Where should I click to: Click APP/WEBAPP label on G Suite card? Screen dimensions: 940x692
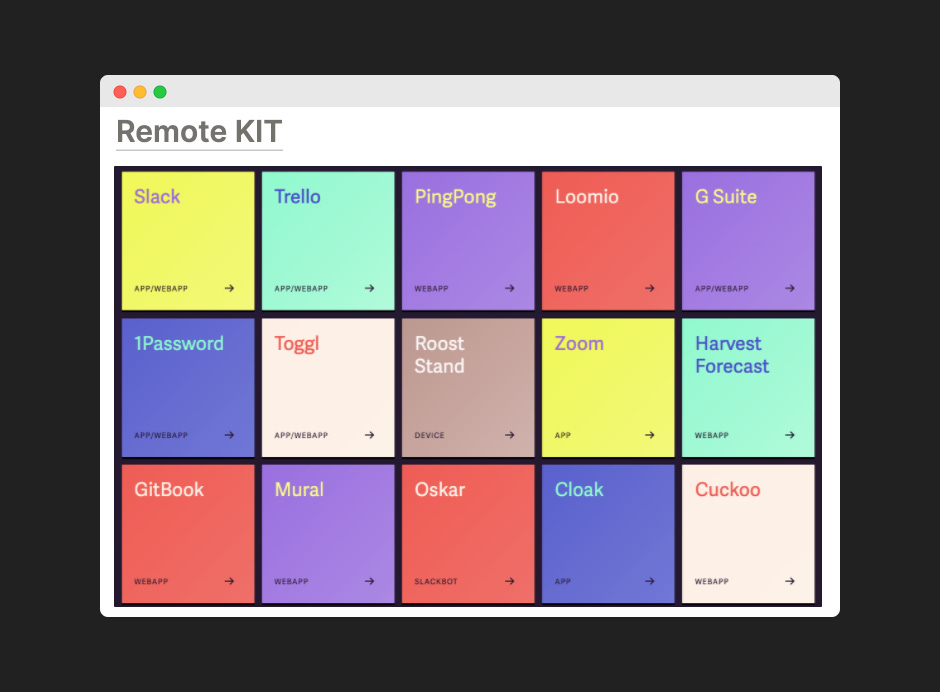(x=722, y=288)
